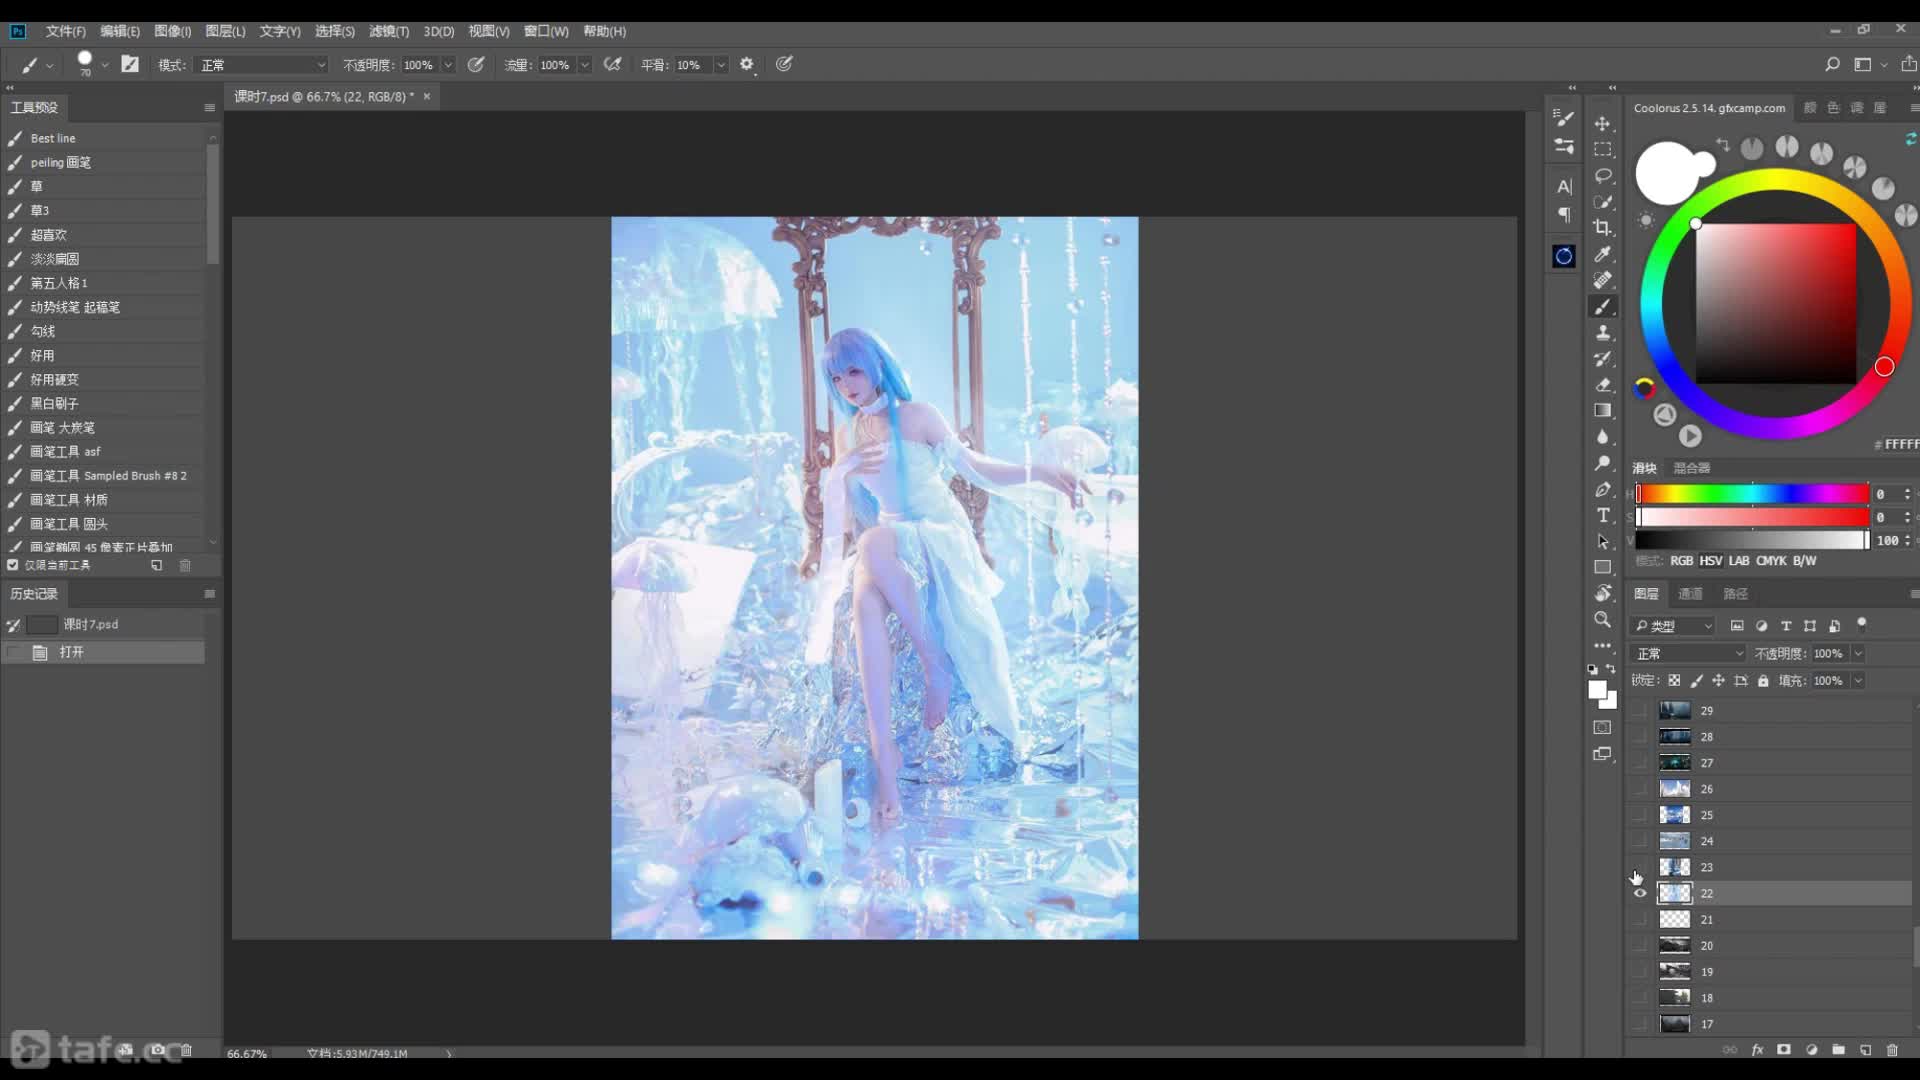This screenshot has width=1920, height=1080.
Task: Expand the flow 100% dropdown arrow
Action: pos(585,65)
